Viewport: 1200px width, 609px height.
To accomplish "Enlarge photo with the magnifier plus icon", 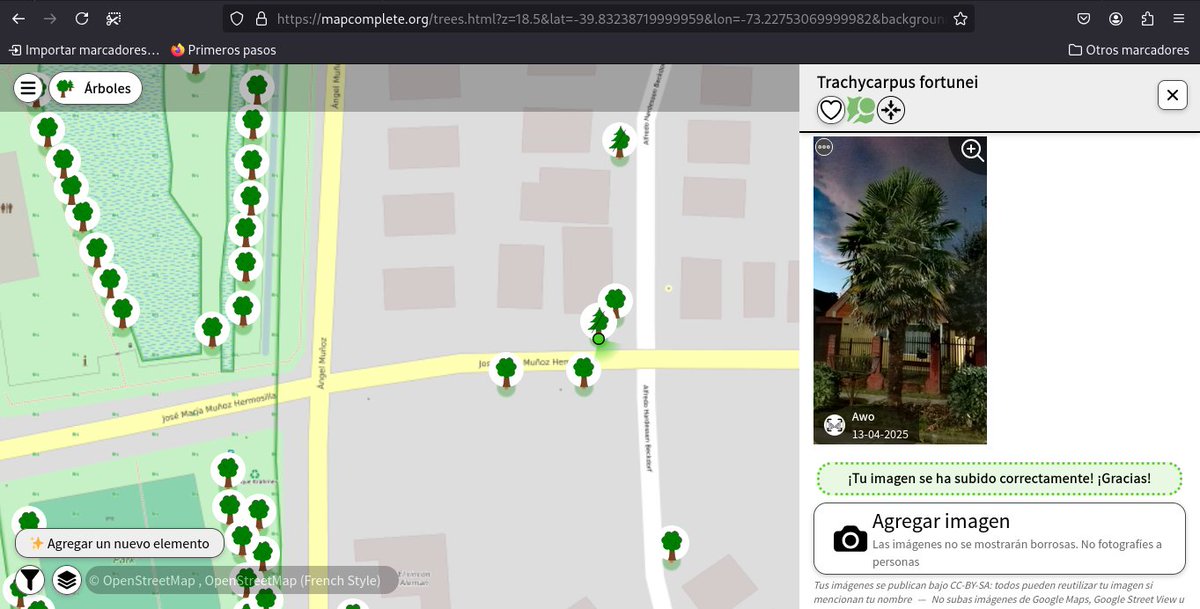I will click(x=972, y=151).
